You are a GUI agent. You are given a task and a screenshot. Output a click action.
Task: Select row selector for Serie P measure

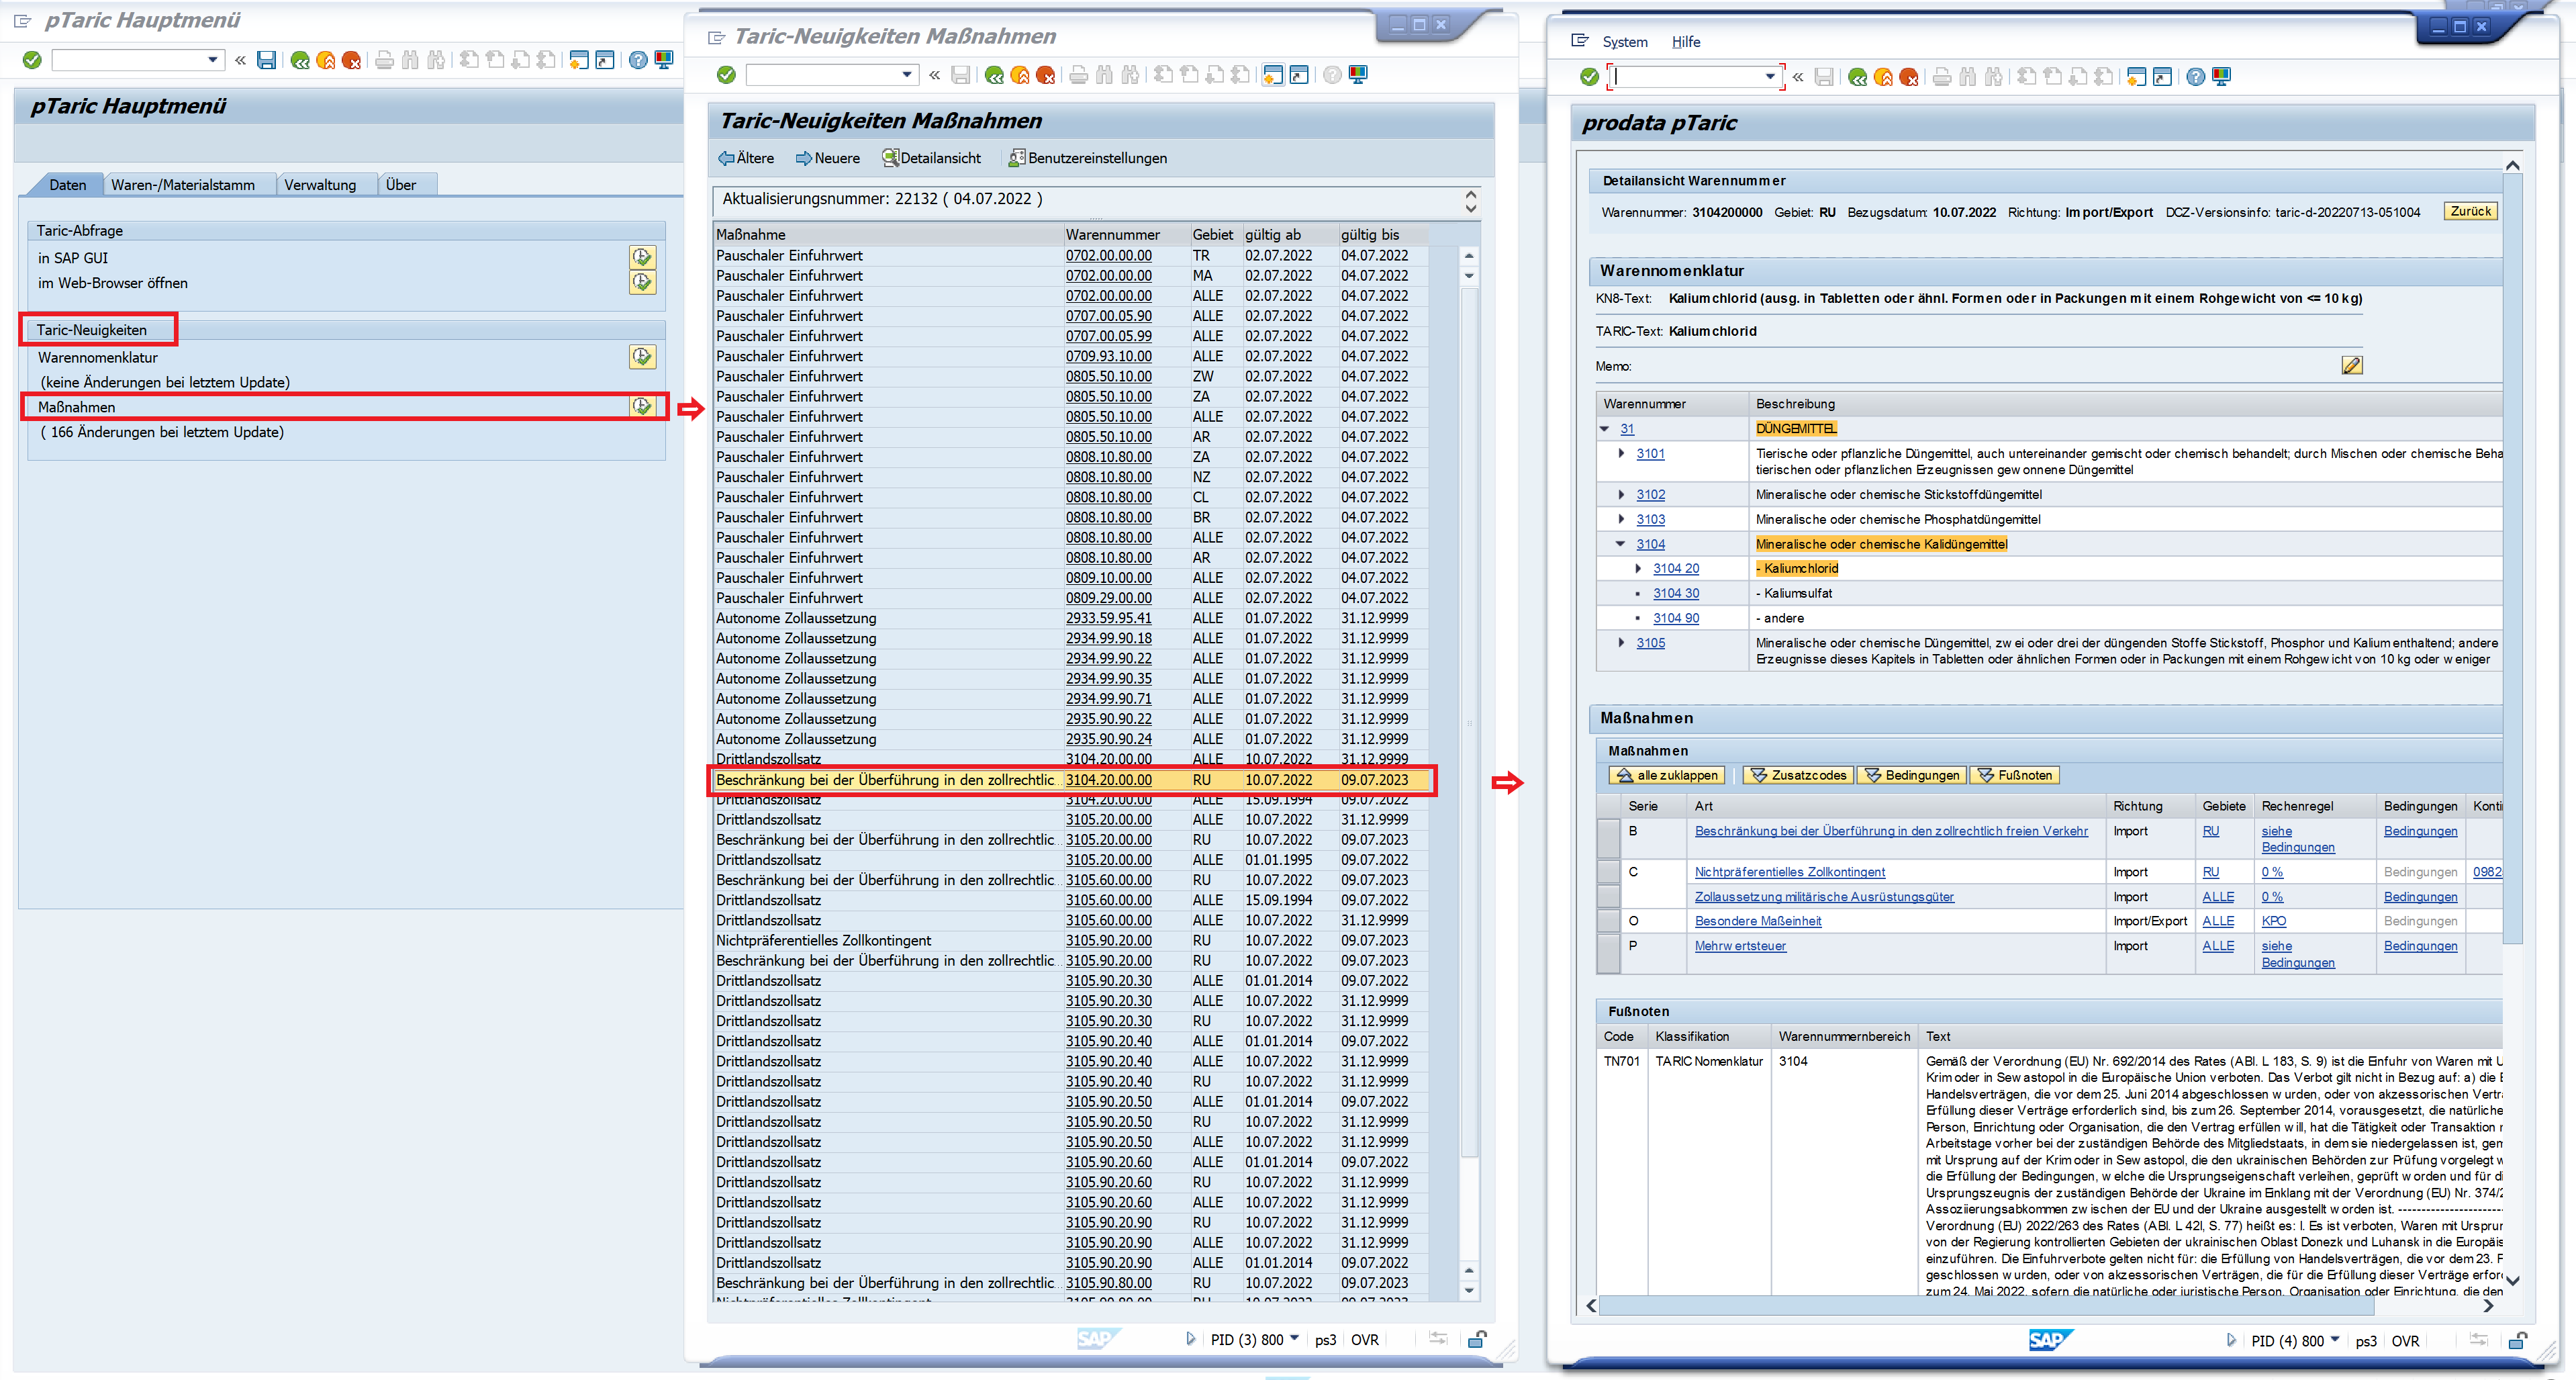point(1608,953)
